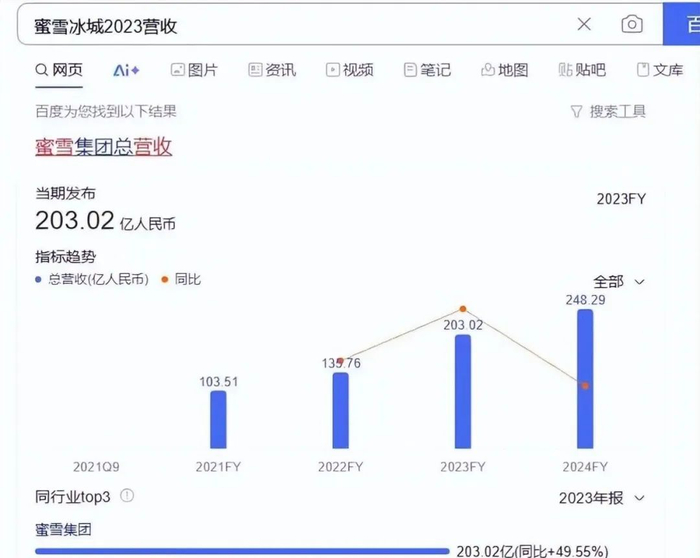Viewport: 700px width, 558px height.
Task: Open image search via the camera icon
Action: (x=632, y=24)
